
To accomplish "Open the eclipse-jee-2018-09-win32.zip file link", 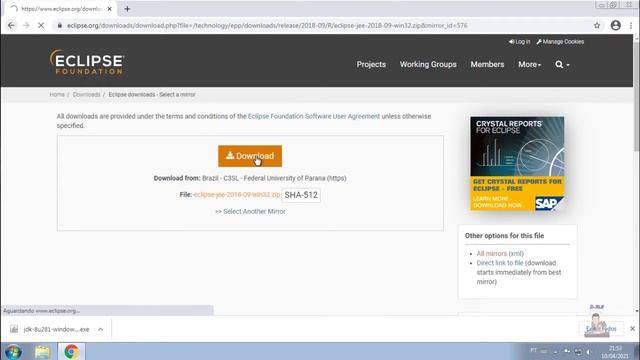I will 237,195.
